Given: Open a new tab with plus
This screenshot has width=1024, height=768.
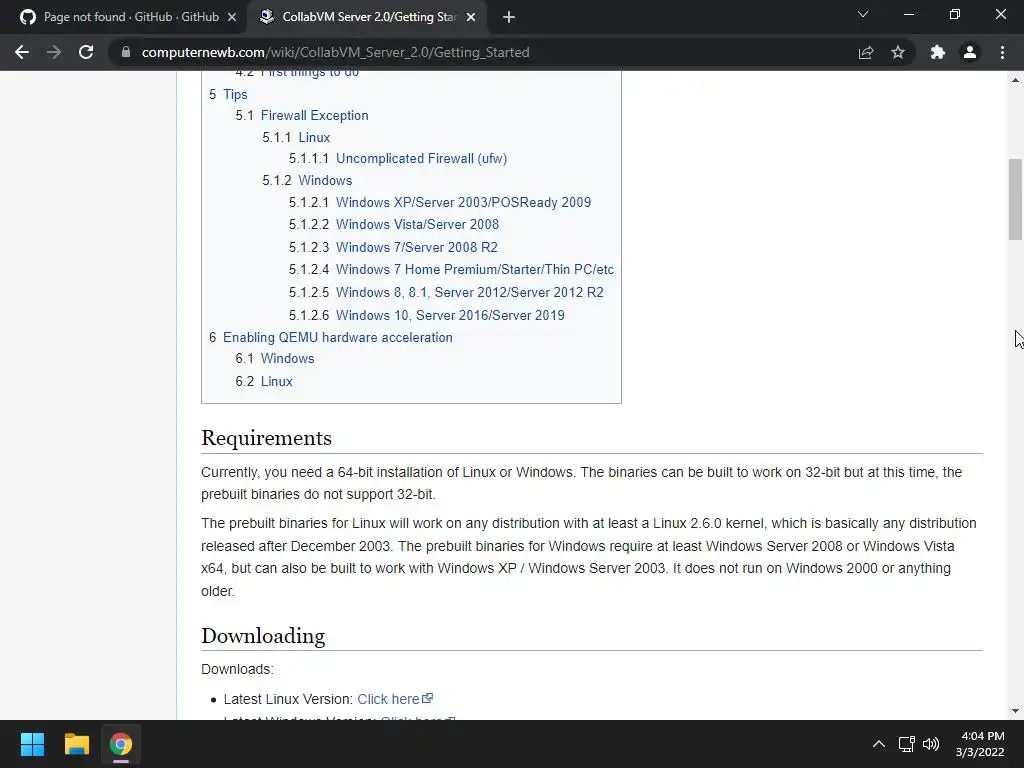Looking at the screenshot, I should click(x=509, y=18).
